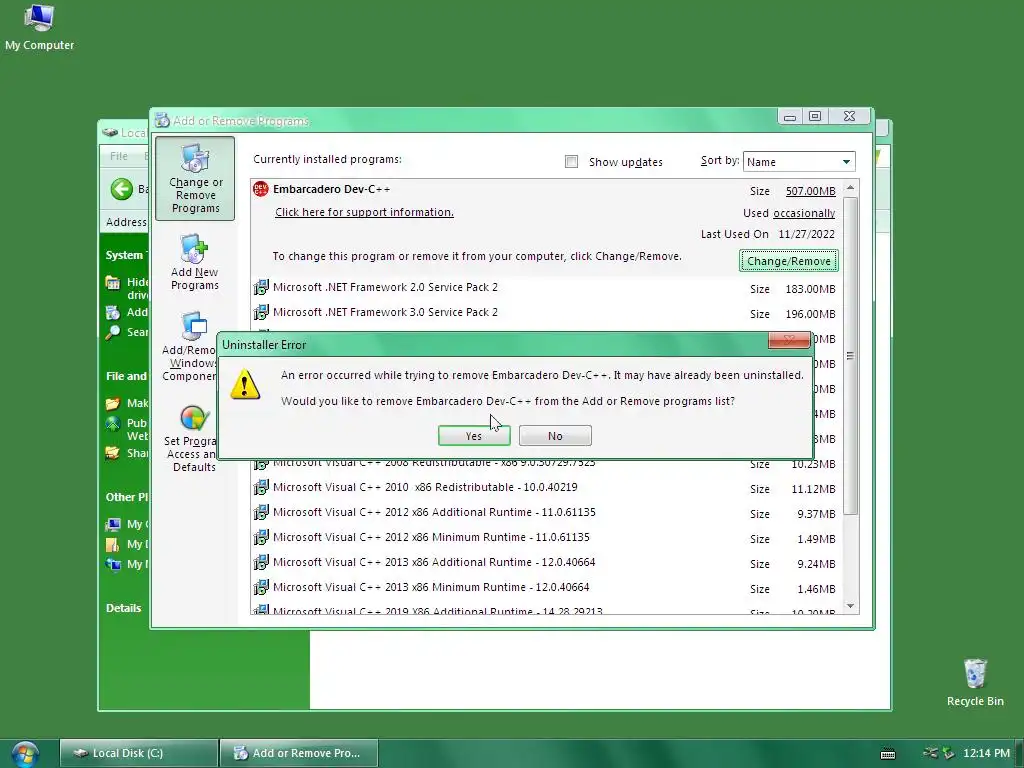Click the program list scroll up arrow
This screenshot has width=1024, height=768.
pyautogui.click(x=850, y=188)
